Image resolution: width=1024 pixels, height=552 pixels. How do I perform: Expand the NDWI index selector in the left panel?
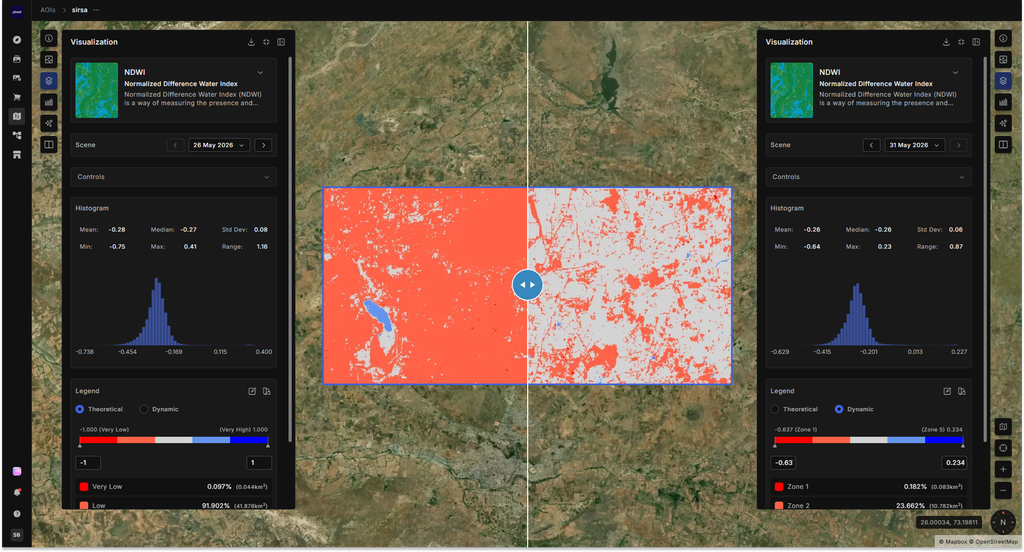261,73
